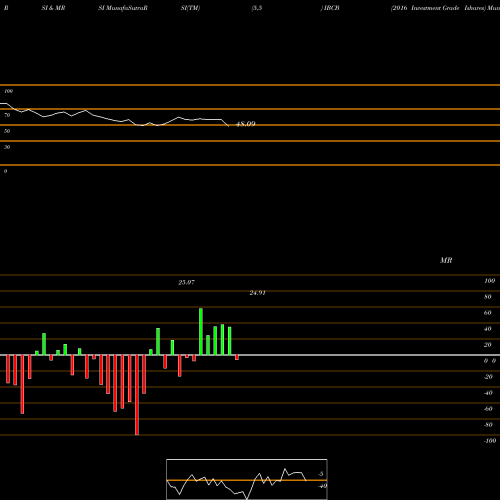Click the SI MunafaSutraR header text
Viewport: 500px width, 500px height.
[x=123, y=8]
